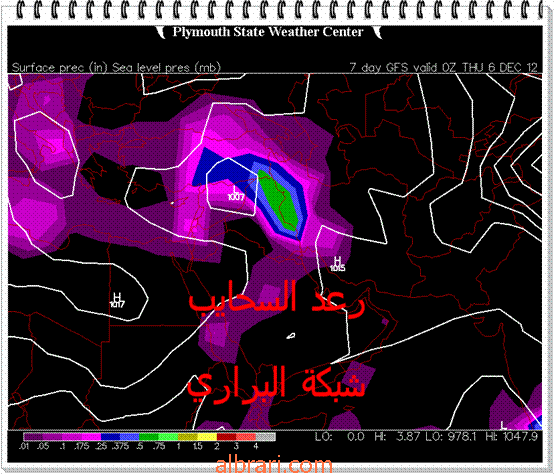Pick the green .5 inch legend swatch
Screen dimensions: 554x474
[148, 437]
